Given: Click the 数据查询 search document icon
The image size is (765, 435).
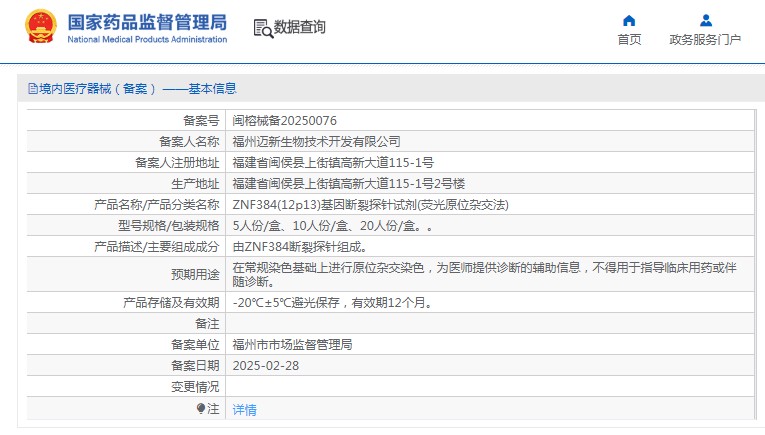Looking at the screenshot, I should click(263, 28).
